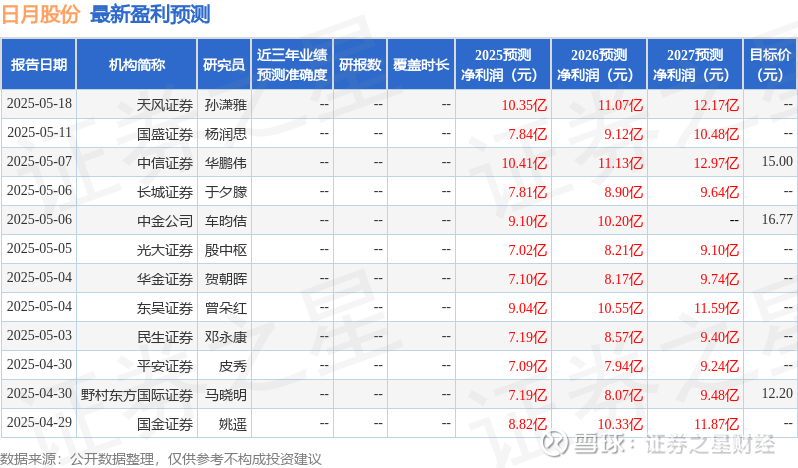Click the 研报数 column header
Viewport: 798px width, 468px height.
point(360,65)
